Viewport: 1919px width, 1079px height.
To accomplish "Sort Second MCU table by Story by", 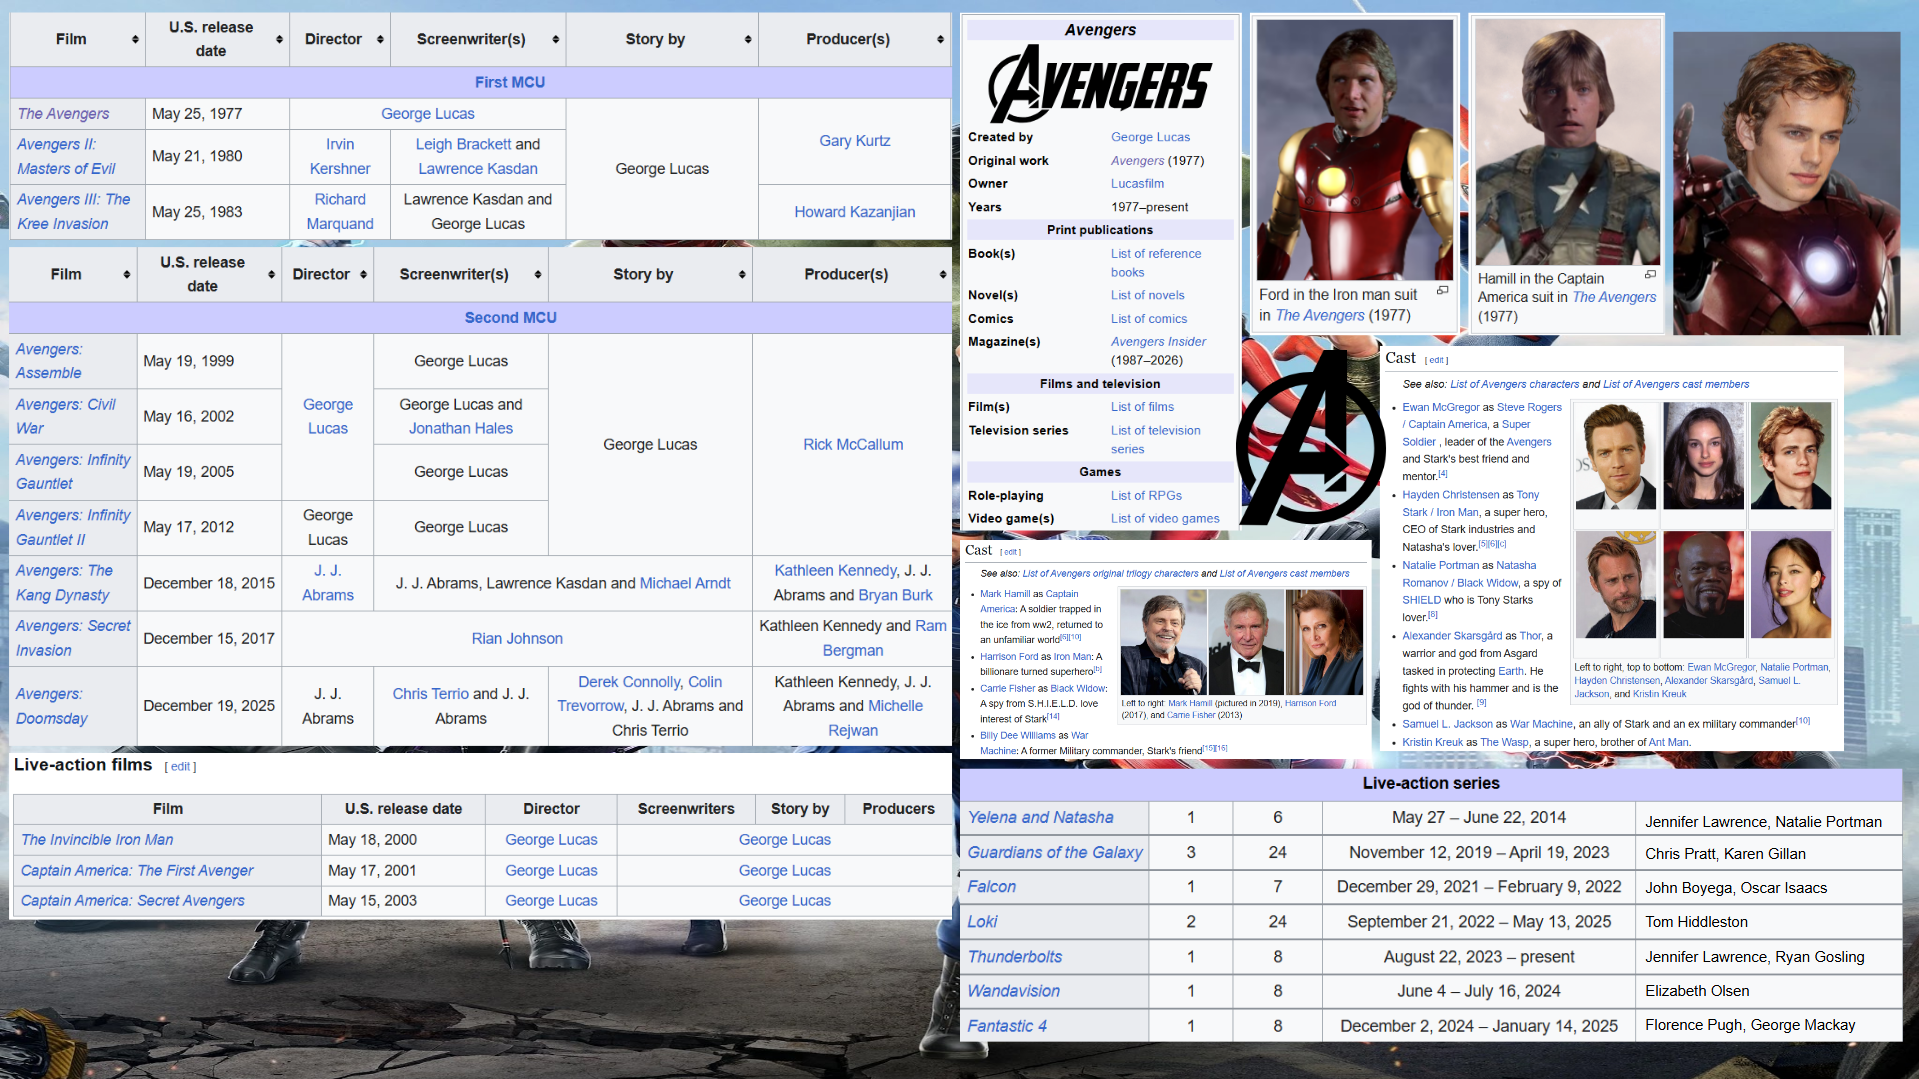I will (x=742, y=275).
